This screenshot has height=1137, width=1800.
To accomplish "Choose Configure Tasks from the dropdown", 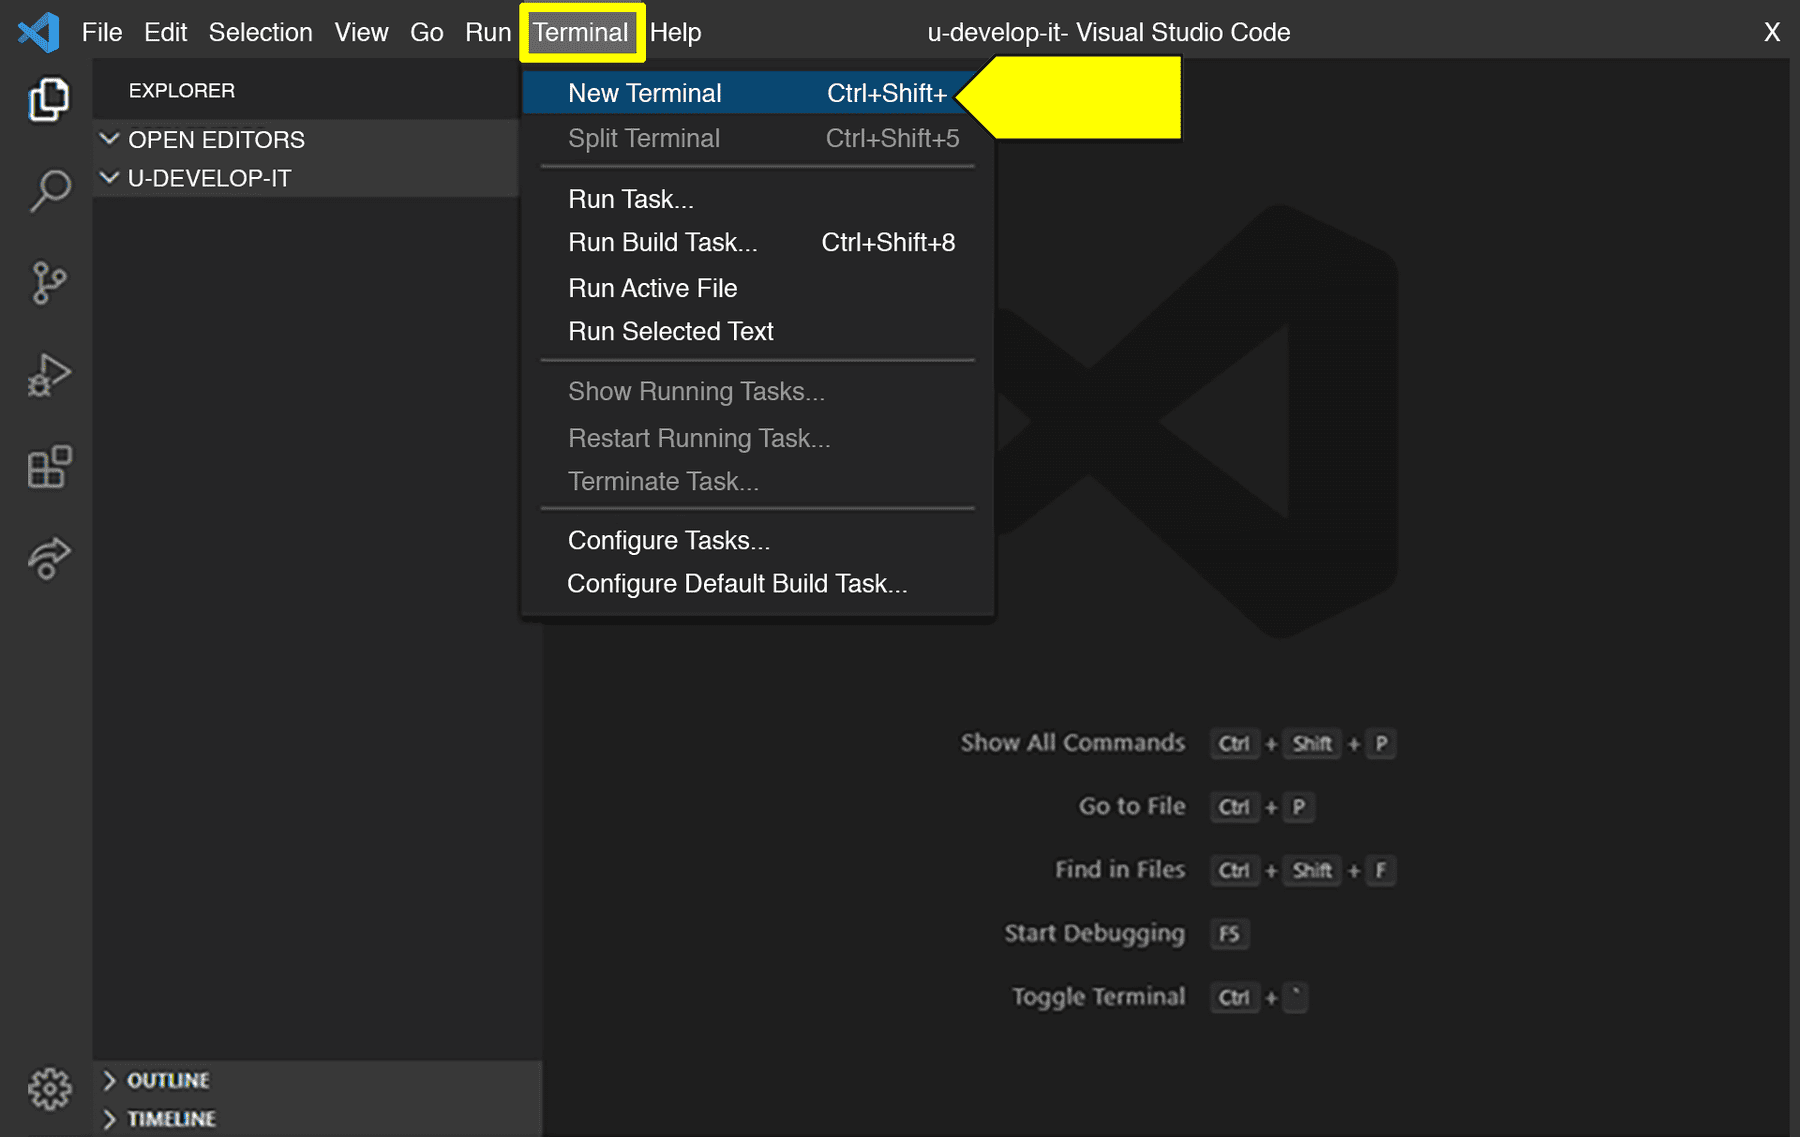I will tap(668, 540).
